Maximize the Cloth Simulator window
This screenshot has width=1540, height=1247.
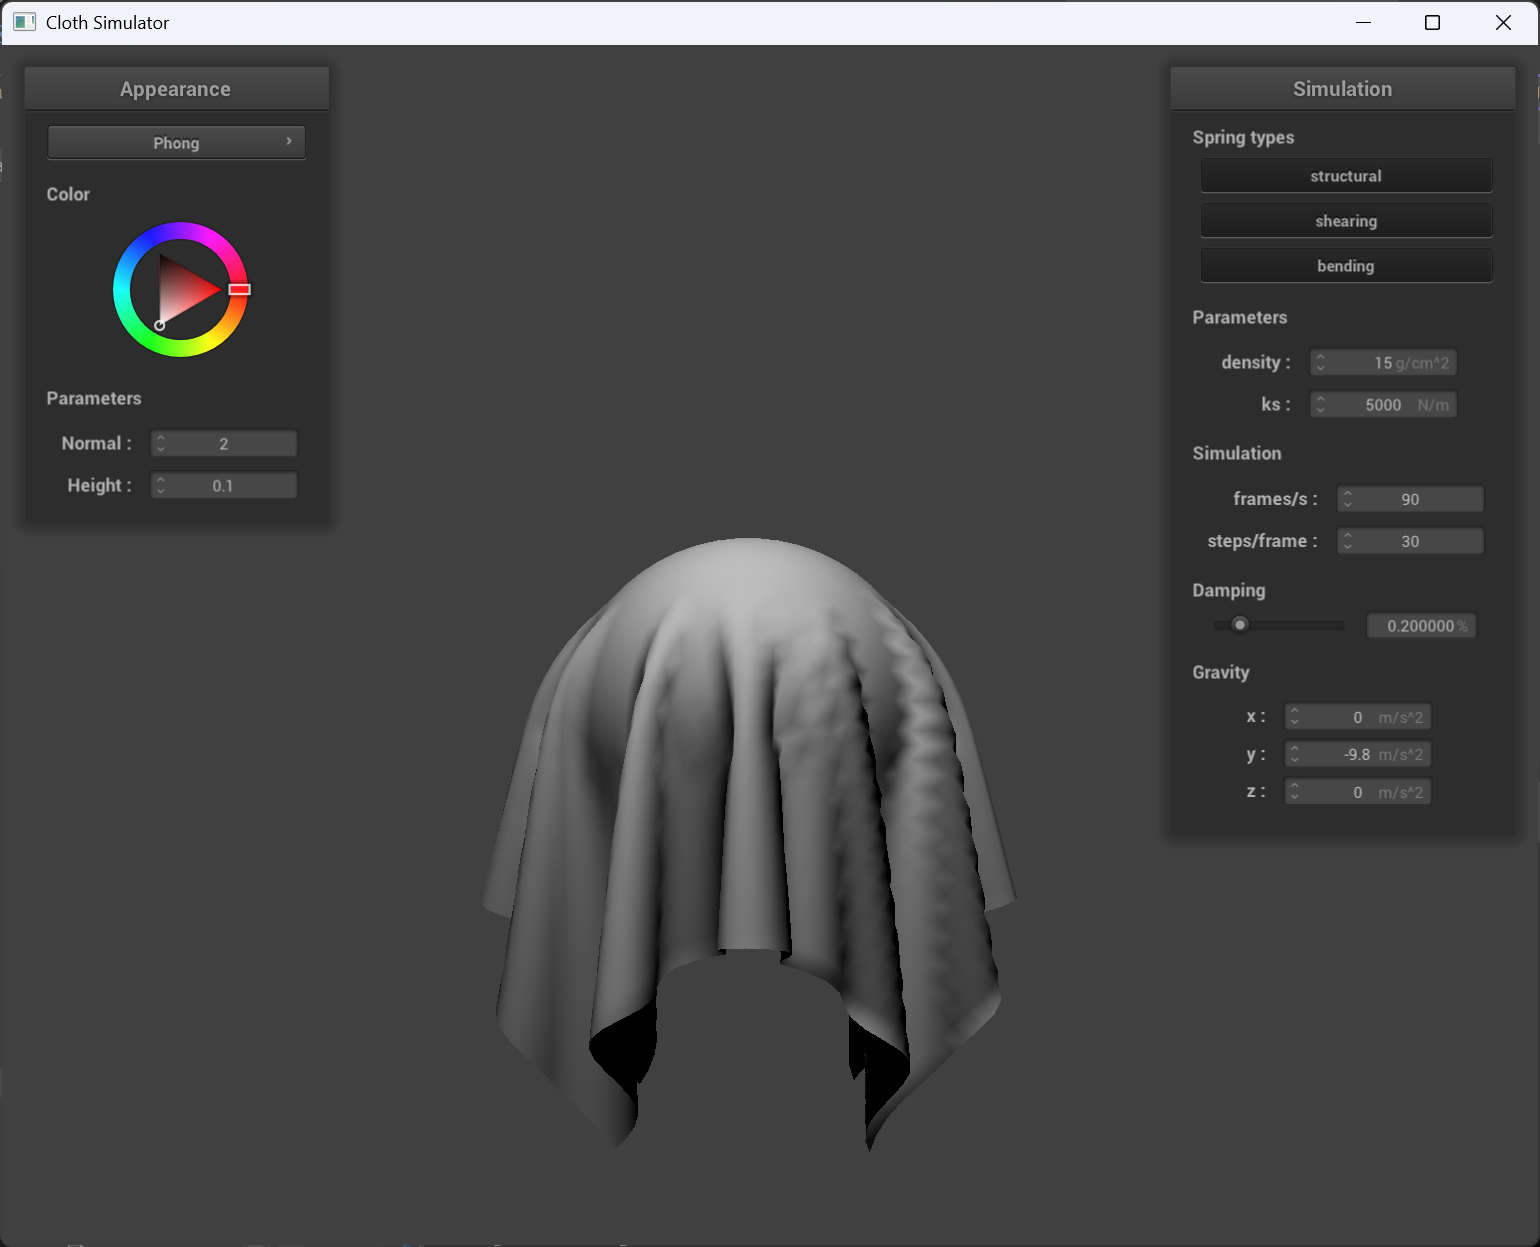pyautogui.click(x=1432, y=22)
